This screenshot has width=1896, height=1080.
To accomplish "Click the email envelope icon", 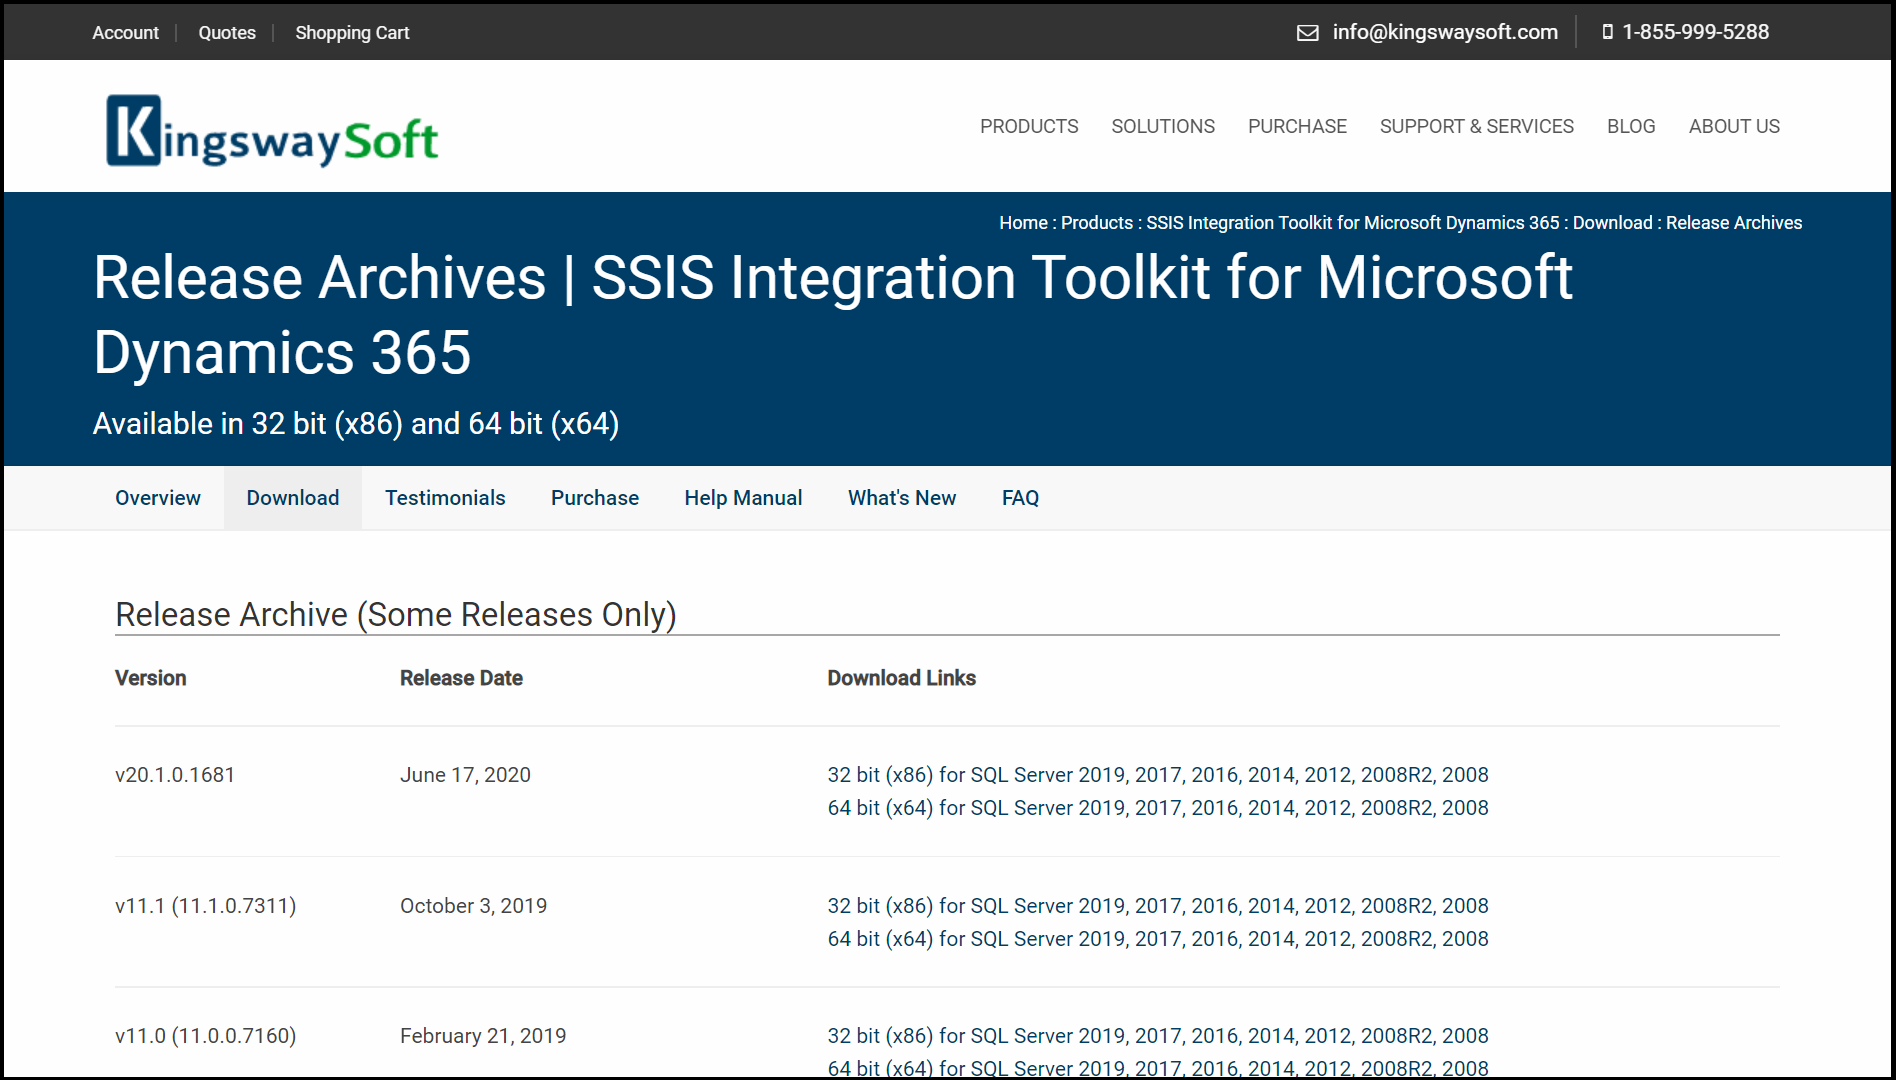I will click(1307, 33).
